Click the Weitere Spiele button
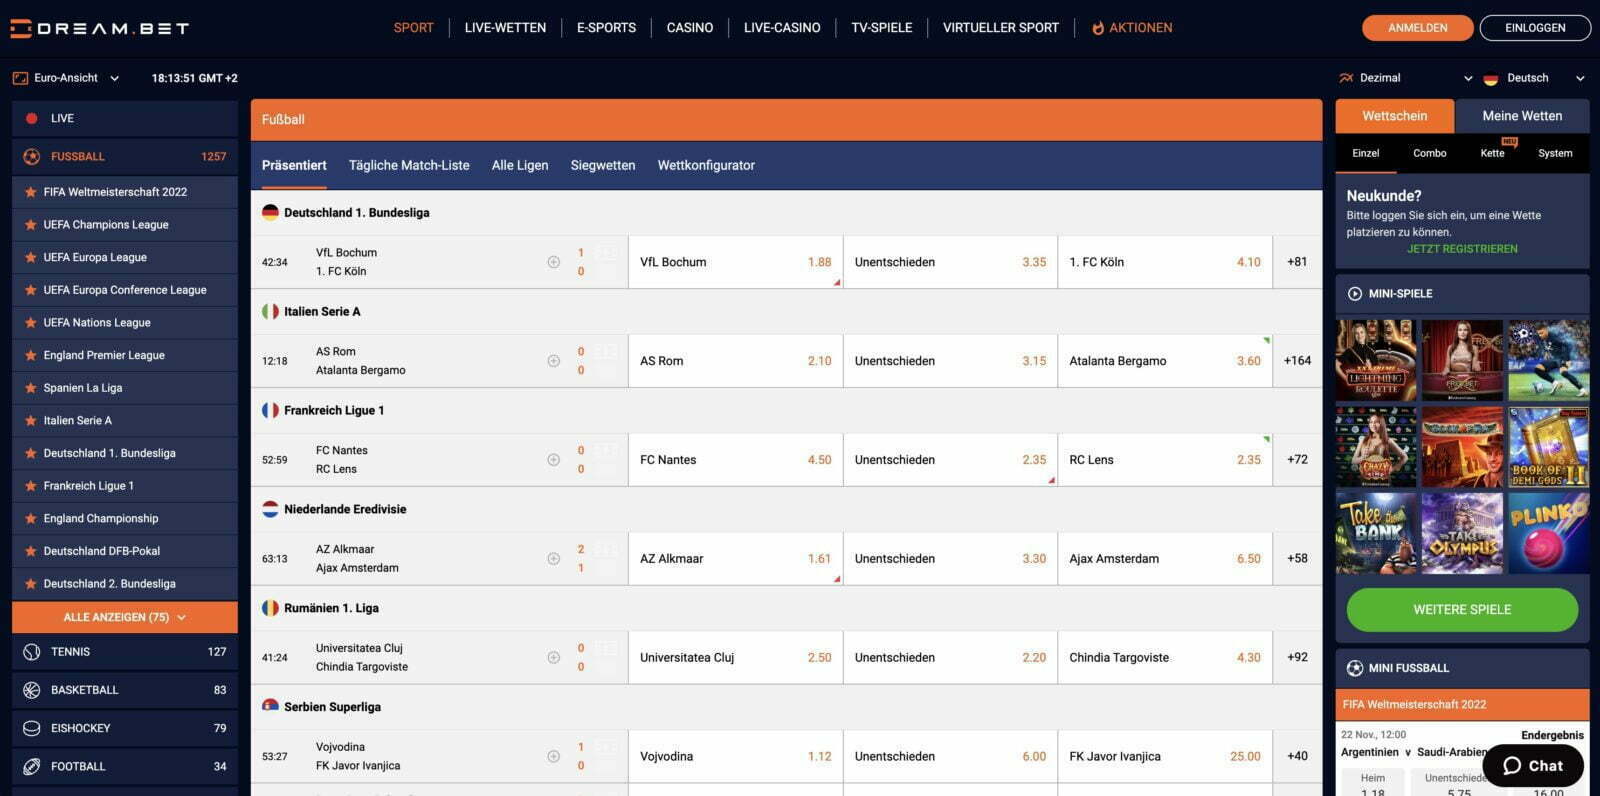This screenshot has width=1600, height=796. pos(1462,610)
